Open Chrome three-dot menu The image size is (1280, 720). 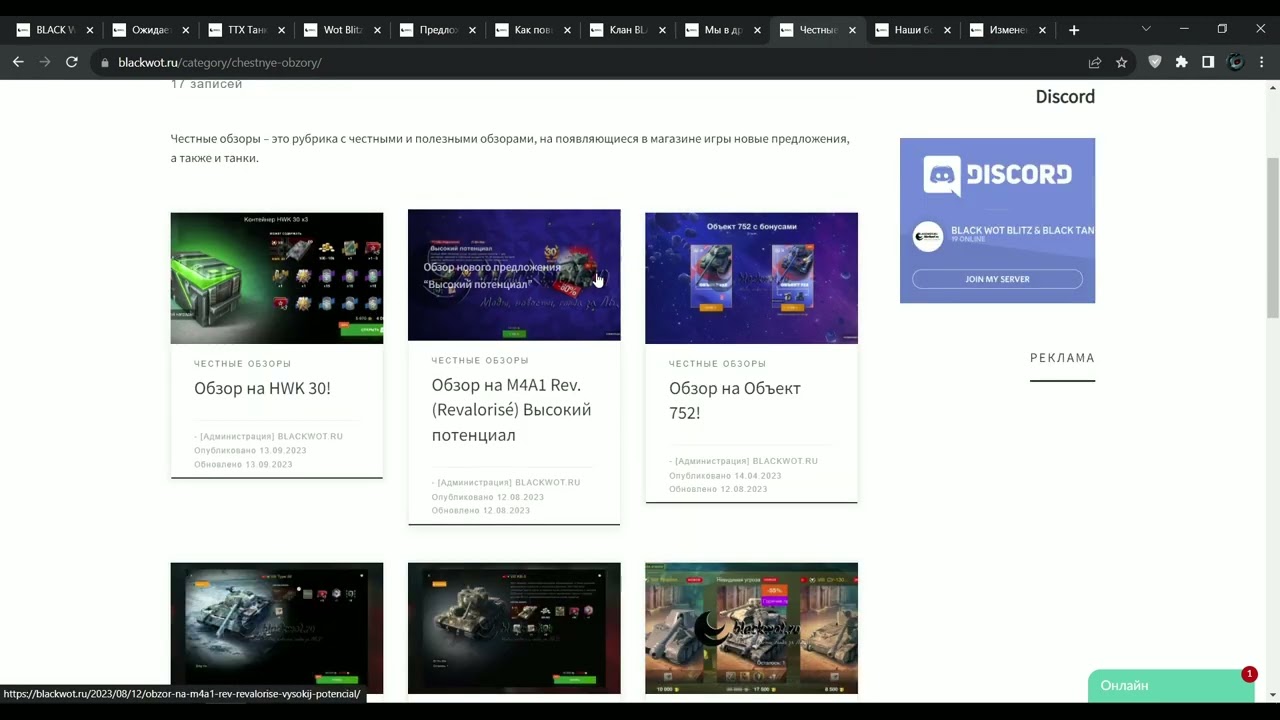[1262, 62]
